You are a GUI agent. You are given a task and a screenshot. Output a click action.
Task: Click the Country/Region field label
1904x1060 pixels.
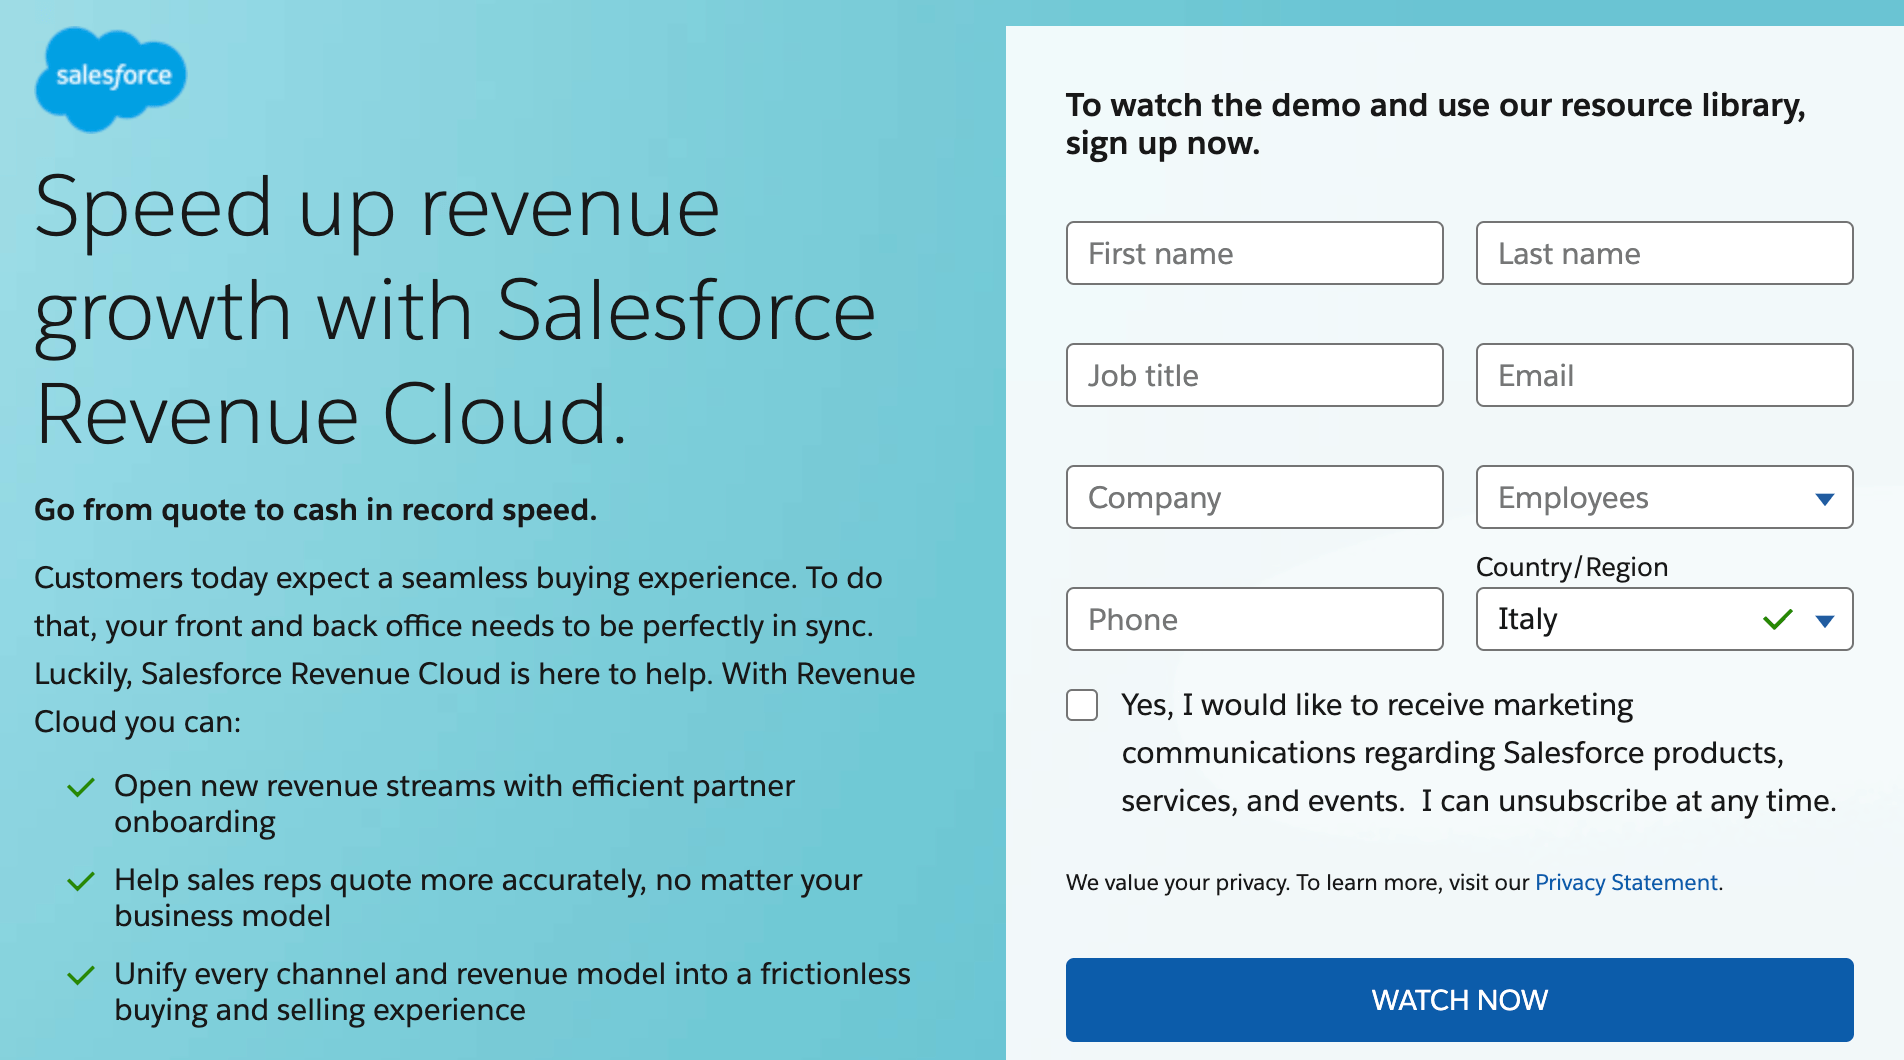(1571, 567)
